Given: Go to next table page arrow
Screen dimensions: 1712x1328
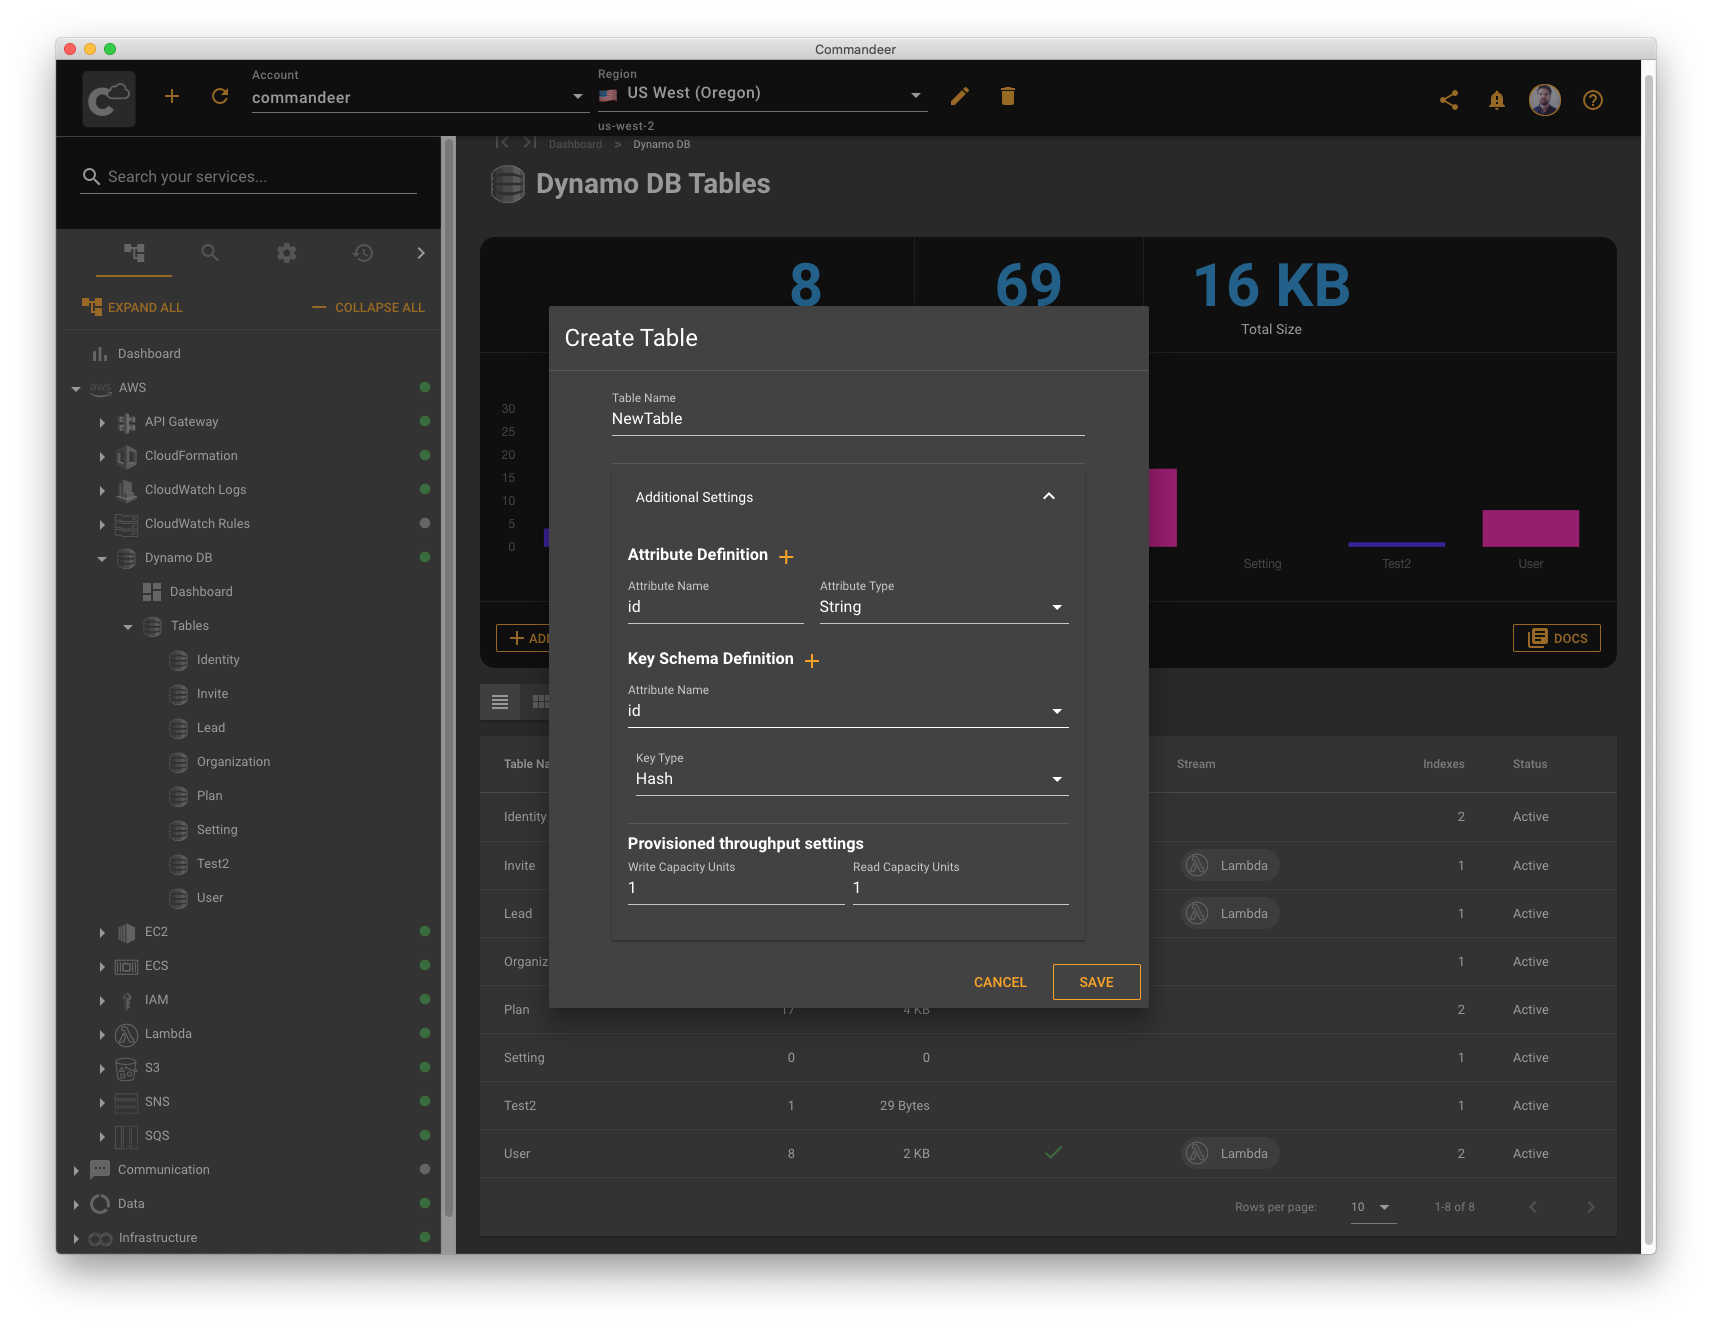Looking at the screenshot, I should [1591, 1207].
